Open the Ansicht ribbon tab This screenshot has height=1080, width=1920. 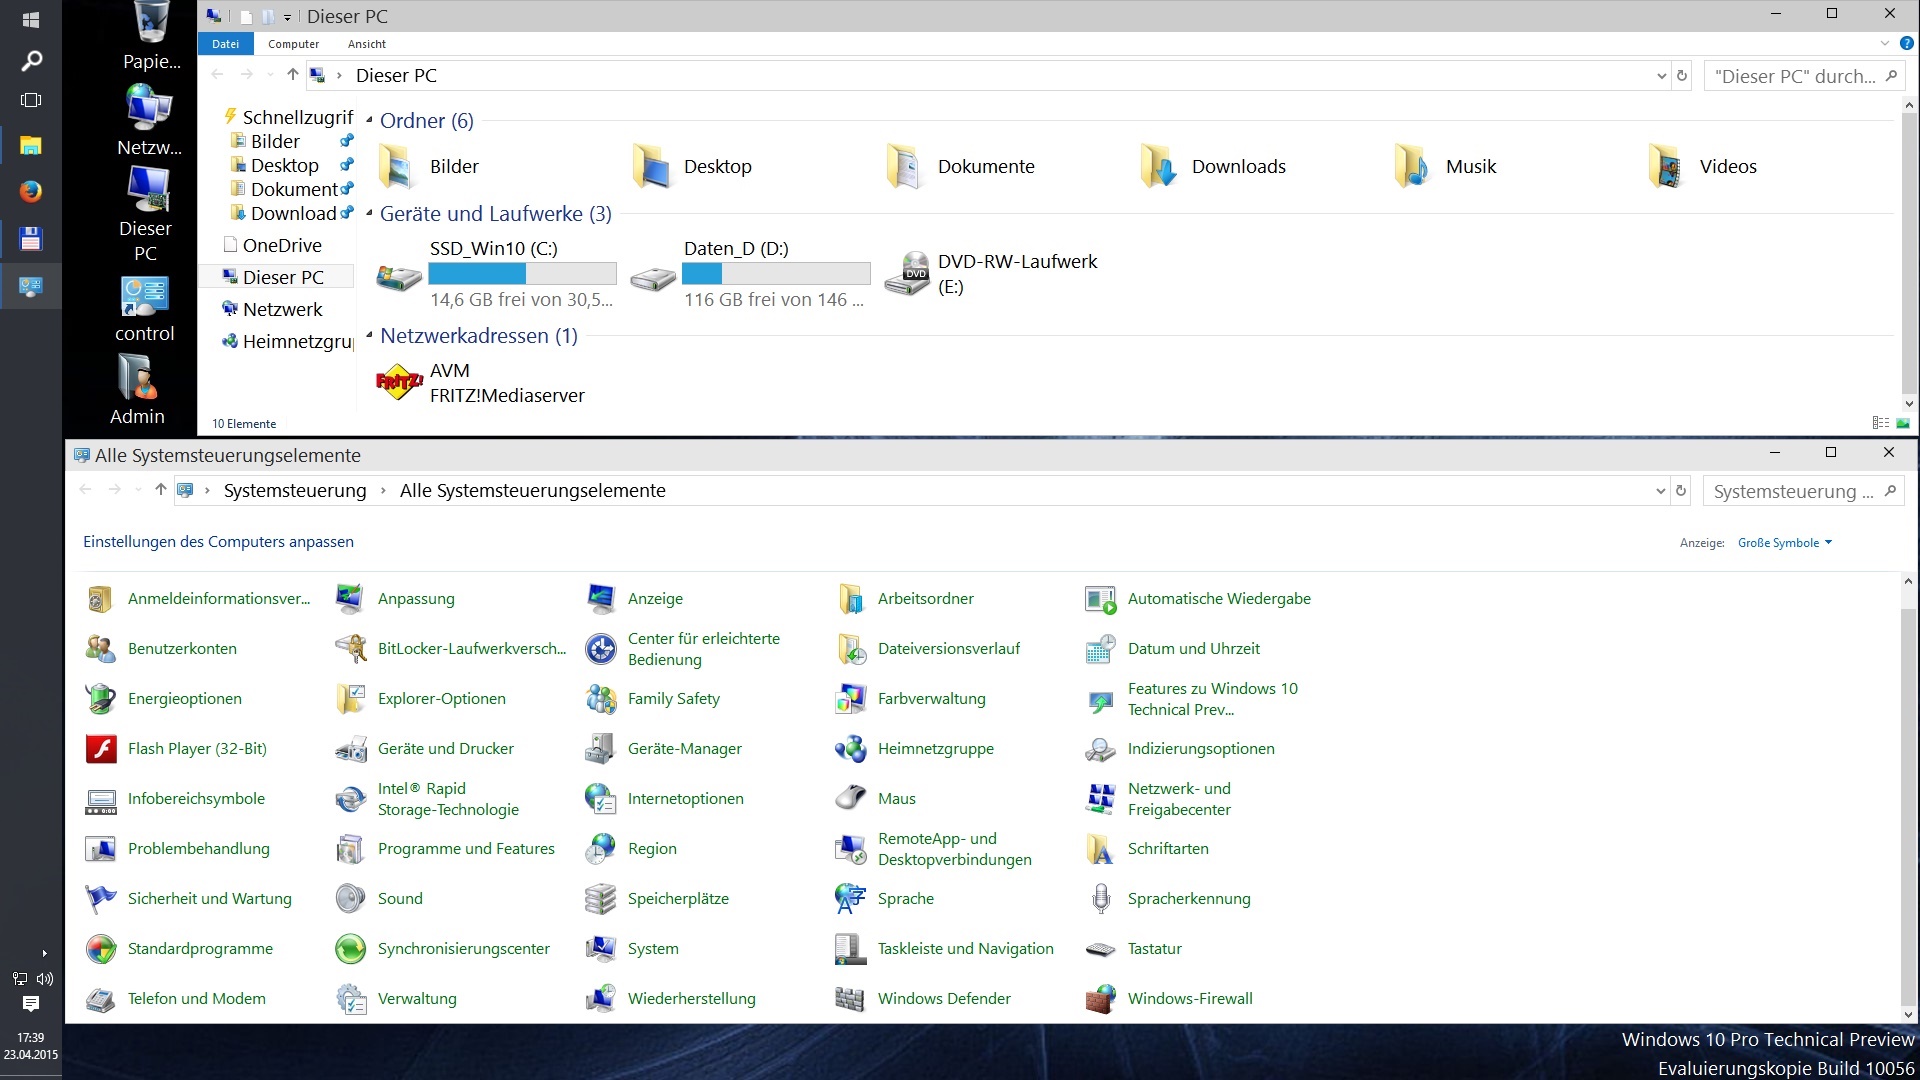366,44
